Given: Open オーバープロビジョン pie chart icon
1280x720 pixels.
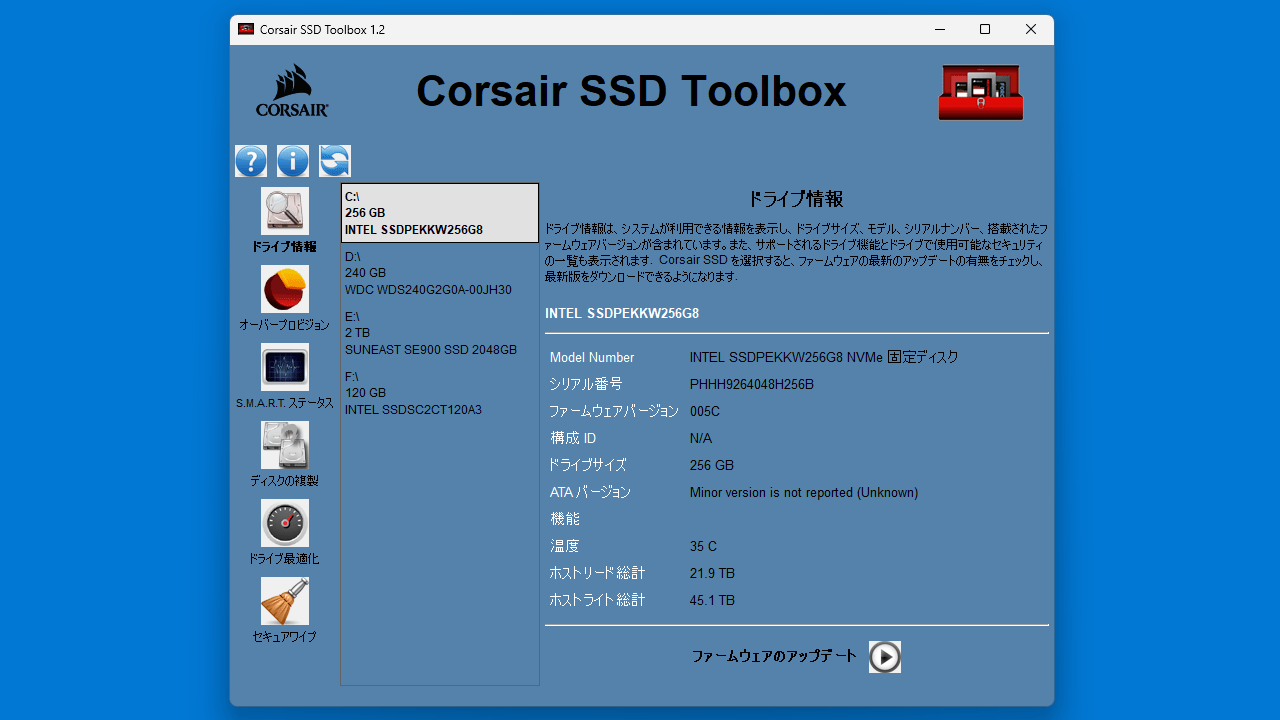Looking at the screenshot, I should 285,289.
